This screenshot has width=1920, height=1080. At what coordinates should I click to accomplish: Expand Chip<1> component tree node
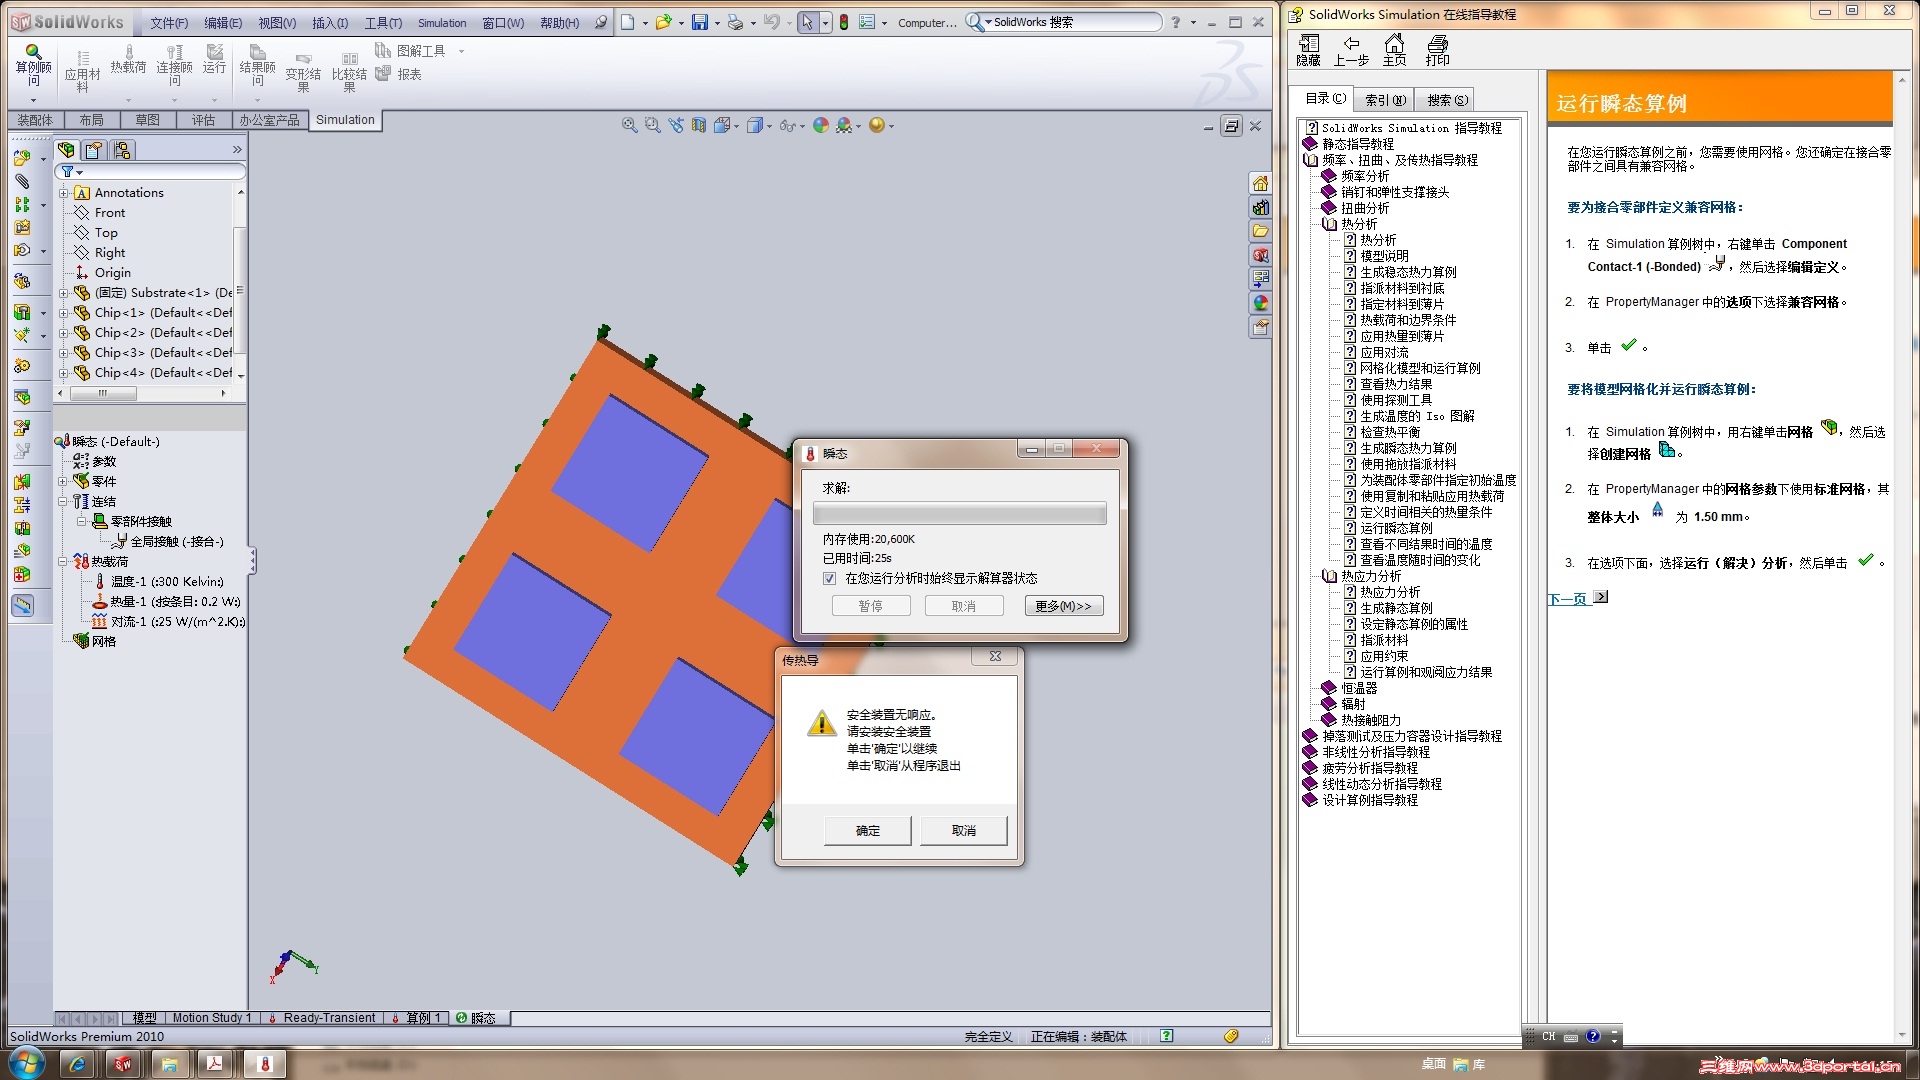(63, 313)
